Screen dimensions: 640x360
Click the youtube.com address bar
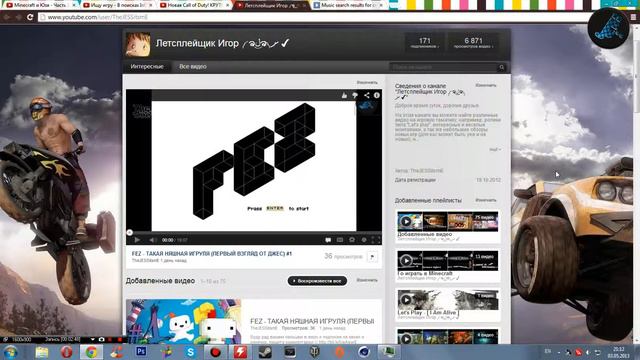314,17
